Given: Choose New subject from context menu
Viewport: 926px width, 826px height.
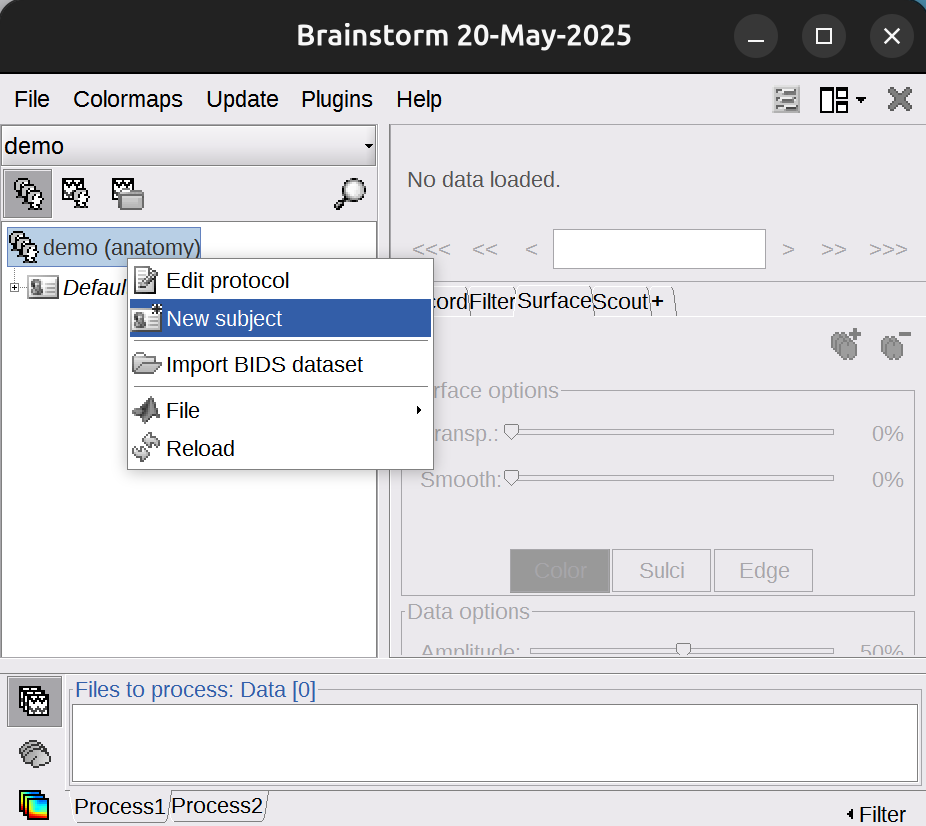Looking at the screenshot, I should 280,318.
